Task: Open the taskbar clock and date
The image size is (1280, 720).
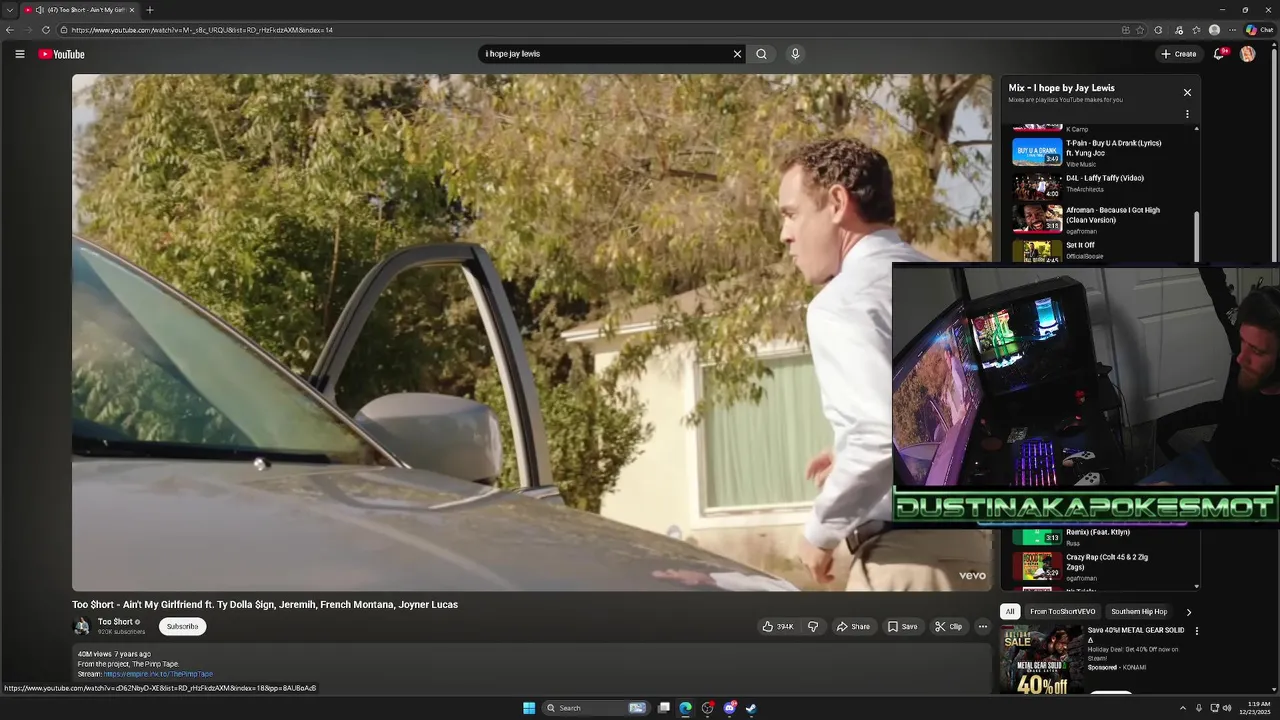Action: pyautogui.click(x=1257, y=708)
